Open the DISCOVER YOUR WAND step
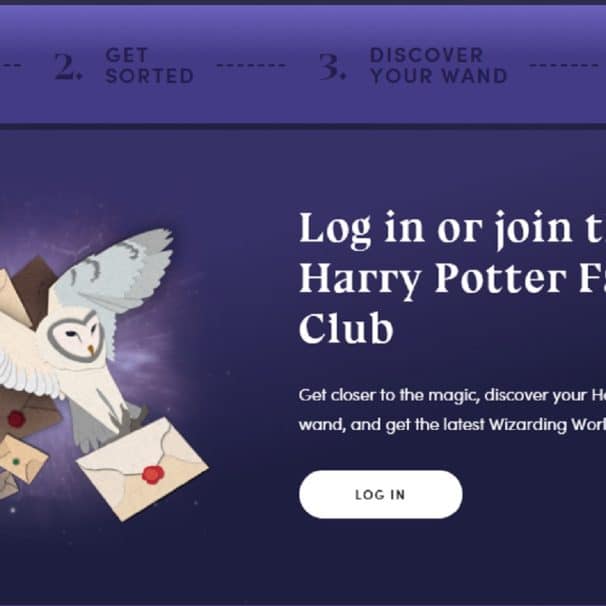The width and height of the screenshot is (606, 606). click(438, 65)
